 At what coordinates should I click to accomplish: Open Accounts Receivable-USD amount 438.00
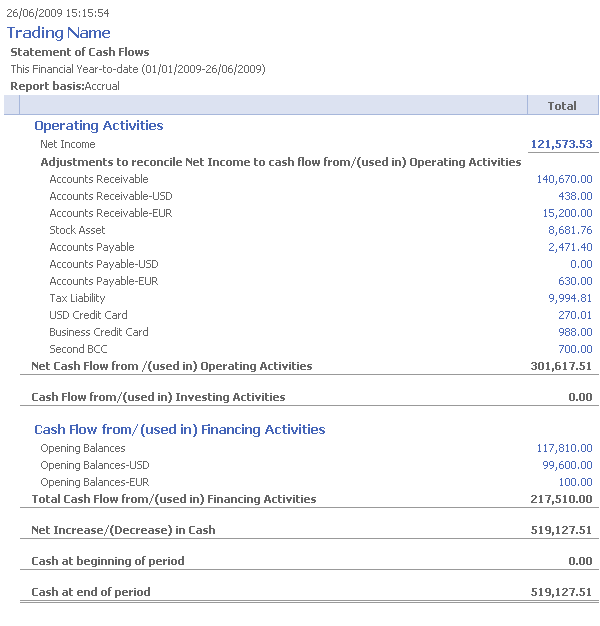click(x=575, y=196)
